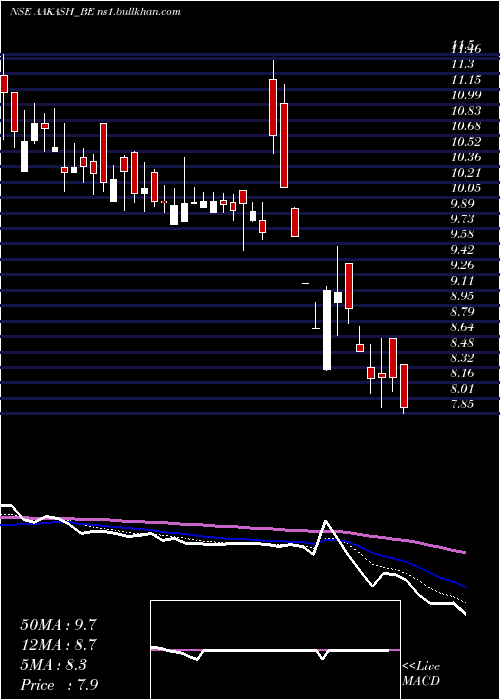
Task: Click the Price : 7.9 readout
Action: pos(59,685)
